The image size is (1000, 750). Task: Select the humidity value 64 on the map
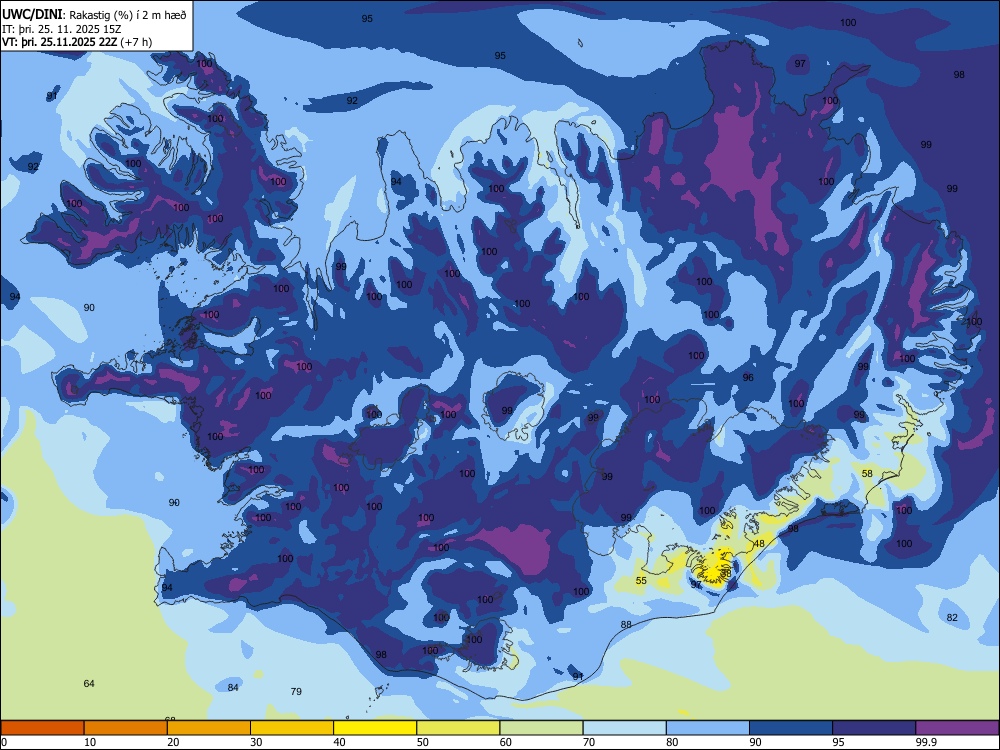[x=89, y=684]
